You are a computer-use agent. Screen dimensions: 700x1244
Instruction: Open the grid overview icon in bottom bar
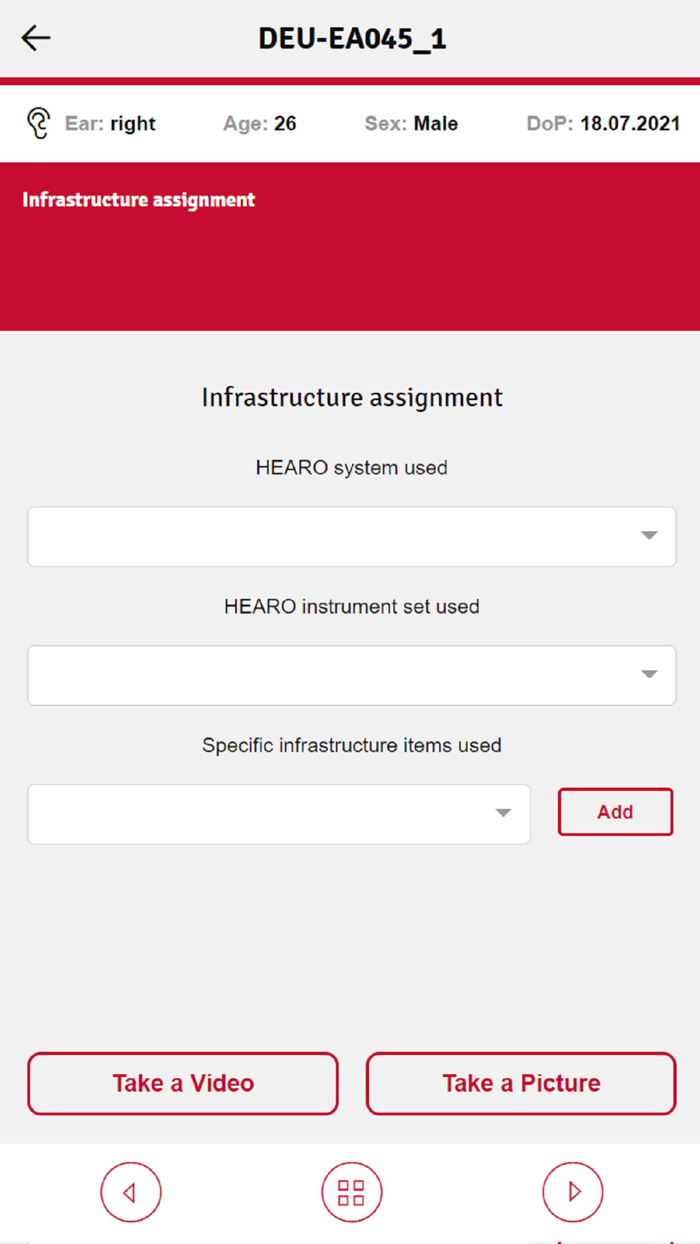tap(351, 1192)
